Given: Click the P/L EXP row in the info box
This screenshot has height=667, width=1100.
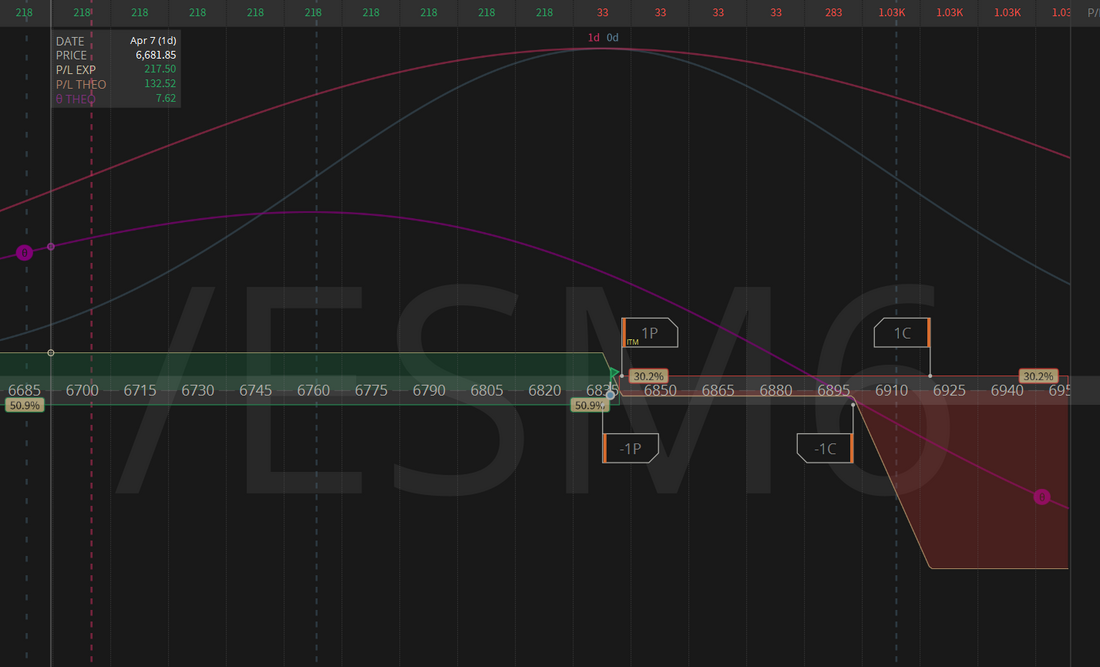Looking at the screenshot, I should coord(116,70).
